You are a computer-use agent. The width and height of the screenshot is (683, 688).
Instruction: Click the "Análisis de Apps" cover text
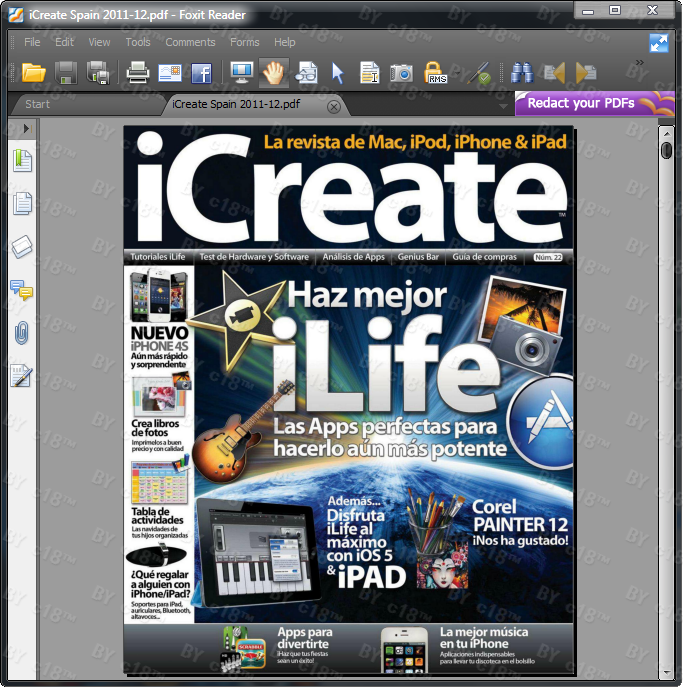pos(354,257)
